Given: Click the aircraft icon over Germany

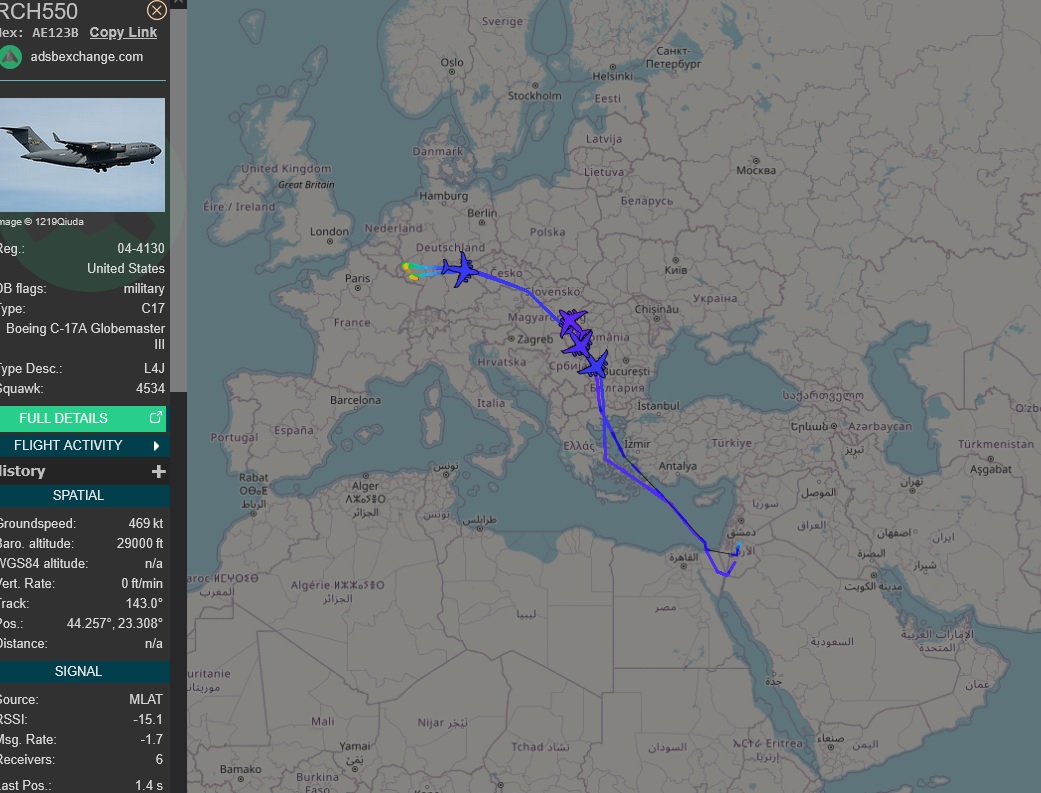Looking at the screenshot, I should [x=461, y=269].
